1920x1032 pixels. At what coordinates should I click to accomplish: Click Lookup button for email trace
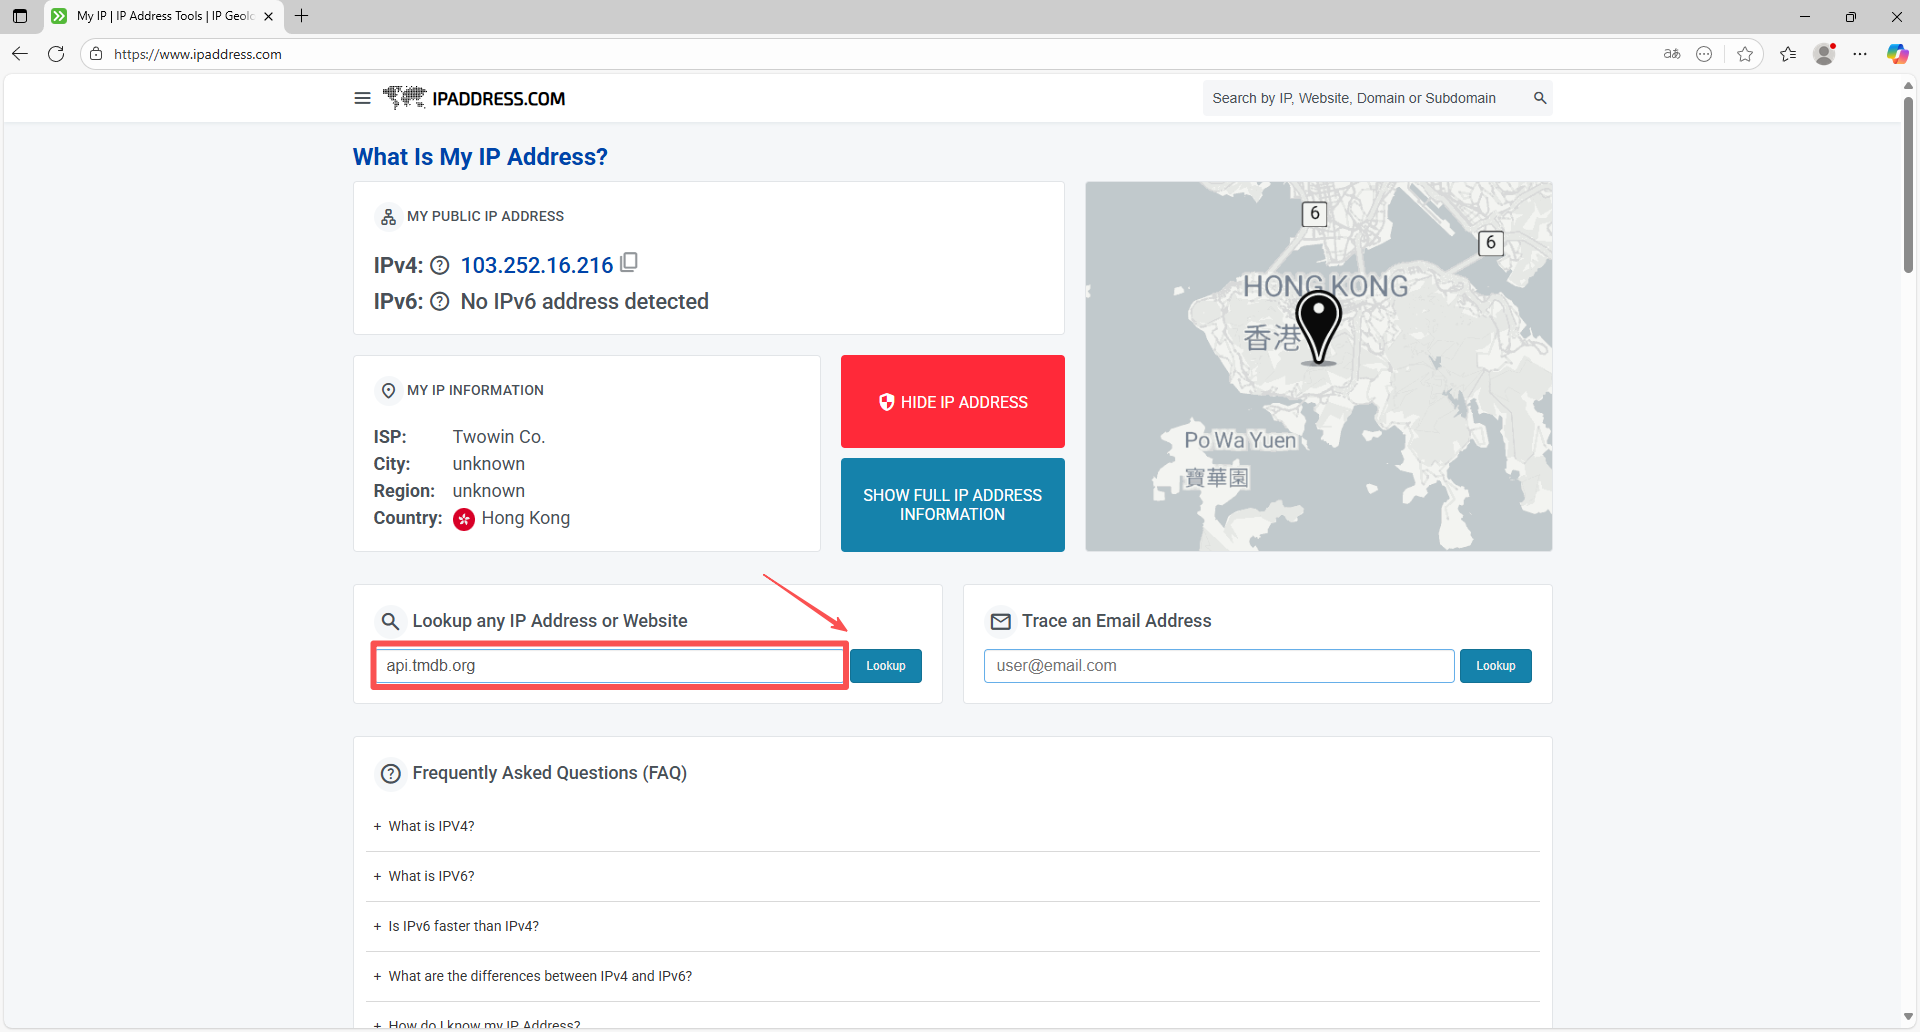(x=1496, y=666)
